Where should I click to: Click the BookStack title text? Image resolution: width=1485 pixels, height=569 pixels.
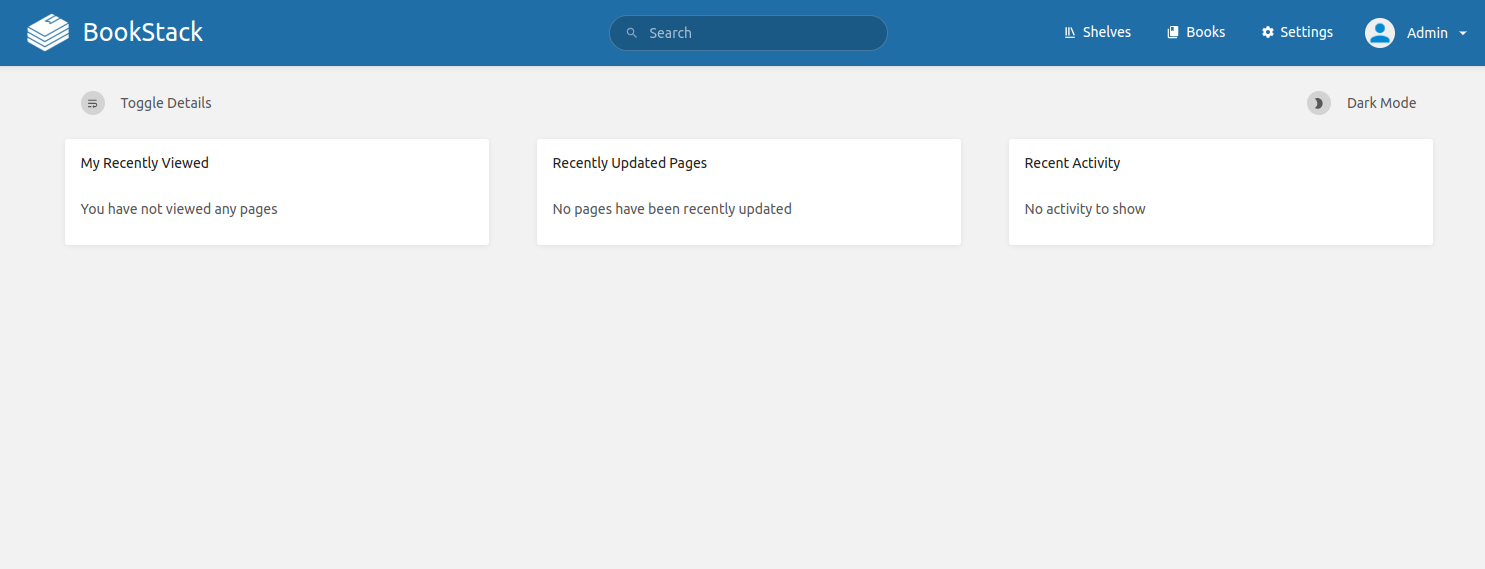pyautogui.click(x=143, y=33)
